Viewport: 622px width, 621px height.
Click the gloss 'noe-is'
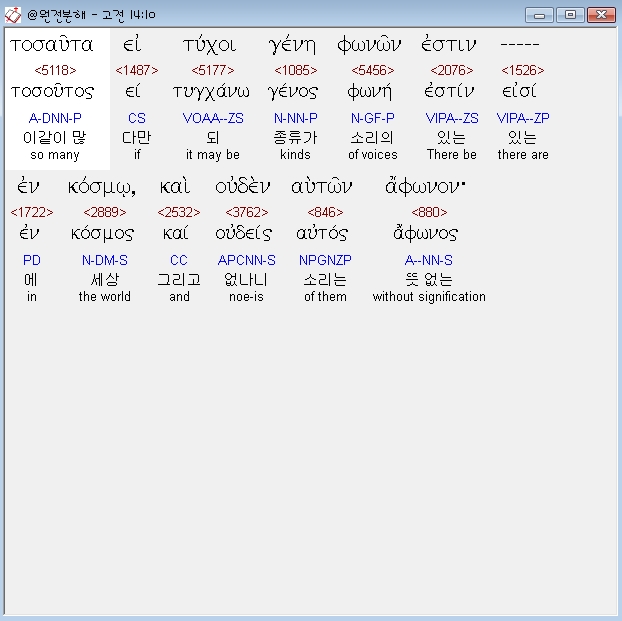(246, 296)
